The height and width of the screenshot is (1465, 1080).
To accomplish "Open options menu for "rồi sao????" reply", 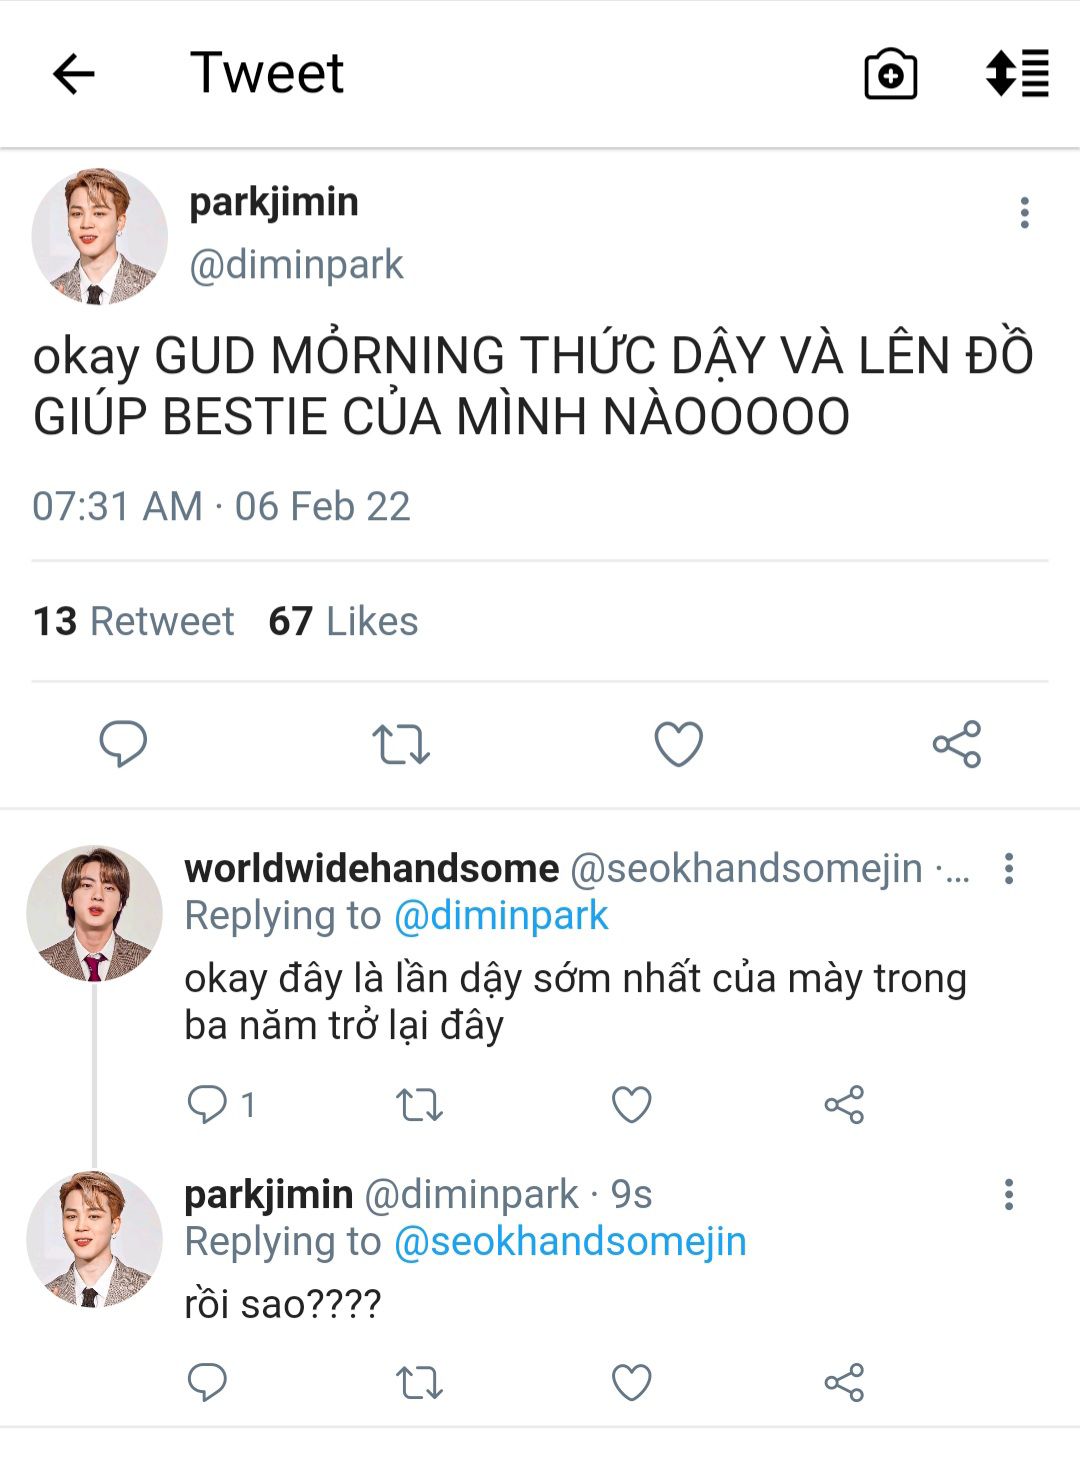I will pyautogui.click(x=1009, y=1194).
